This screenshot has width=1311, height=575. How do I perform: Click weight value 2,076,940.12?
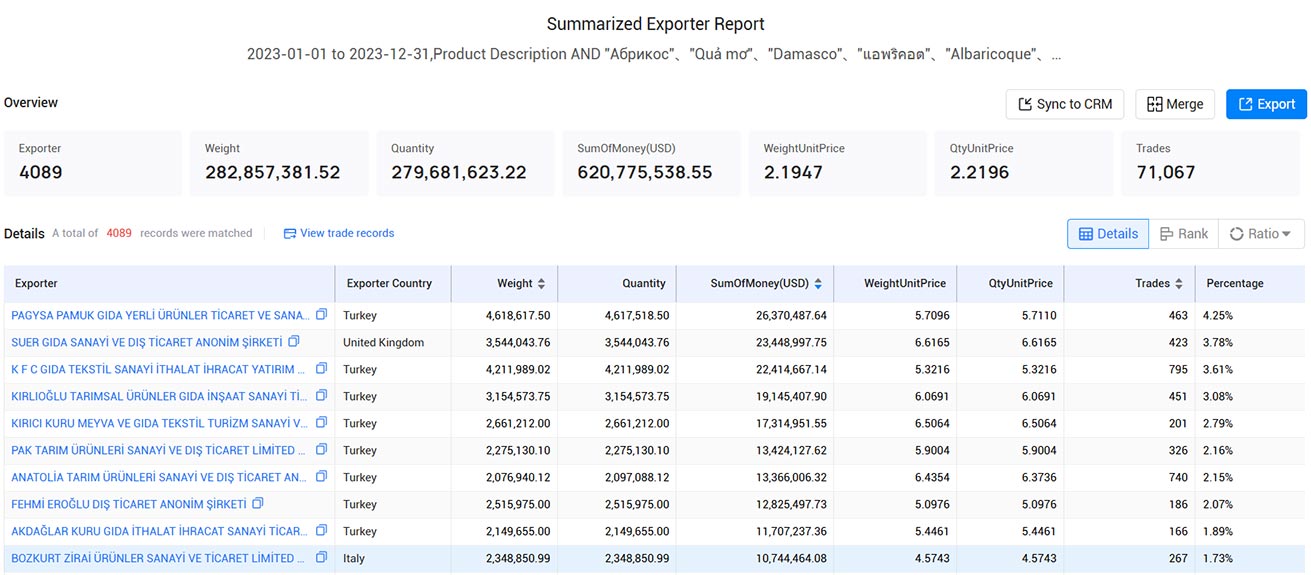518,477
